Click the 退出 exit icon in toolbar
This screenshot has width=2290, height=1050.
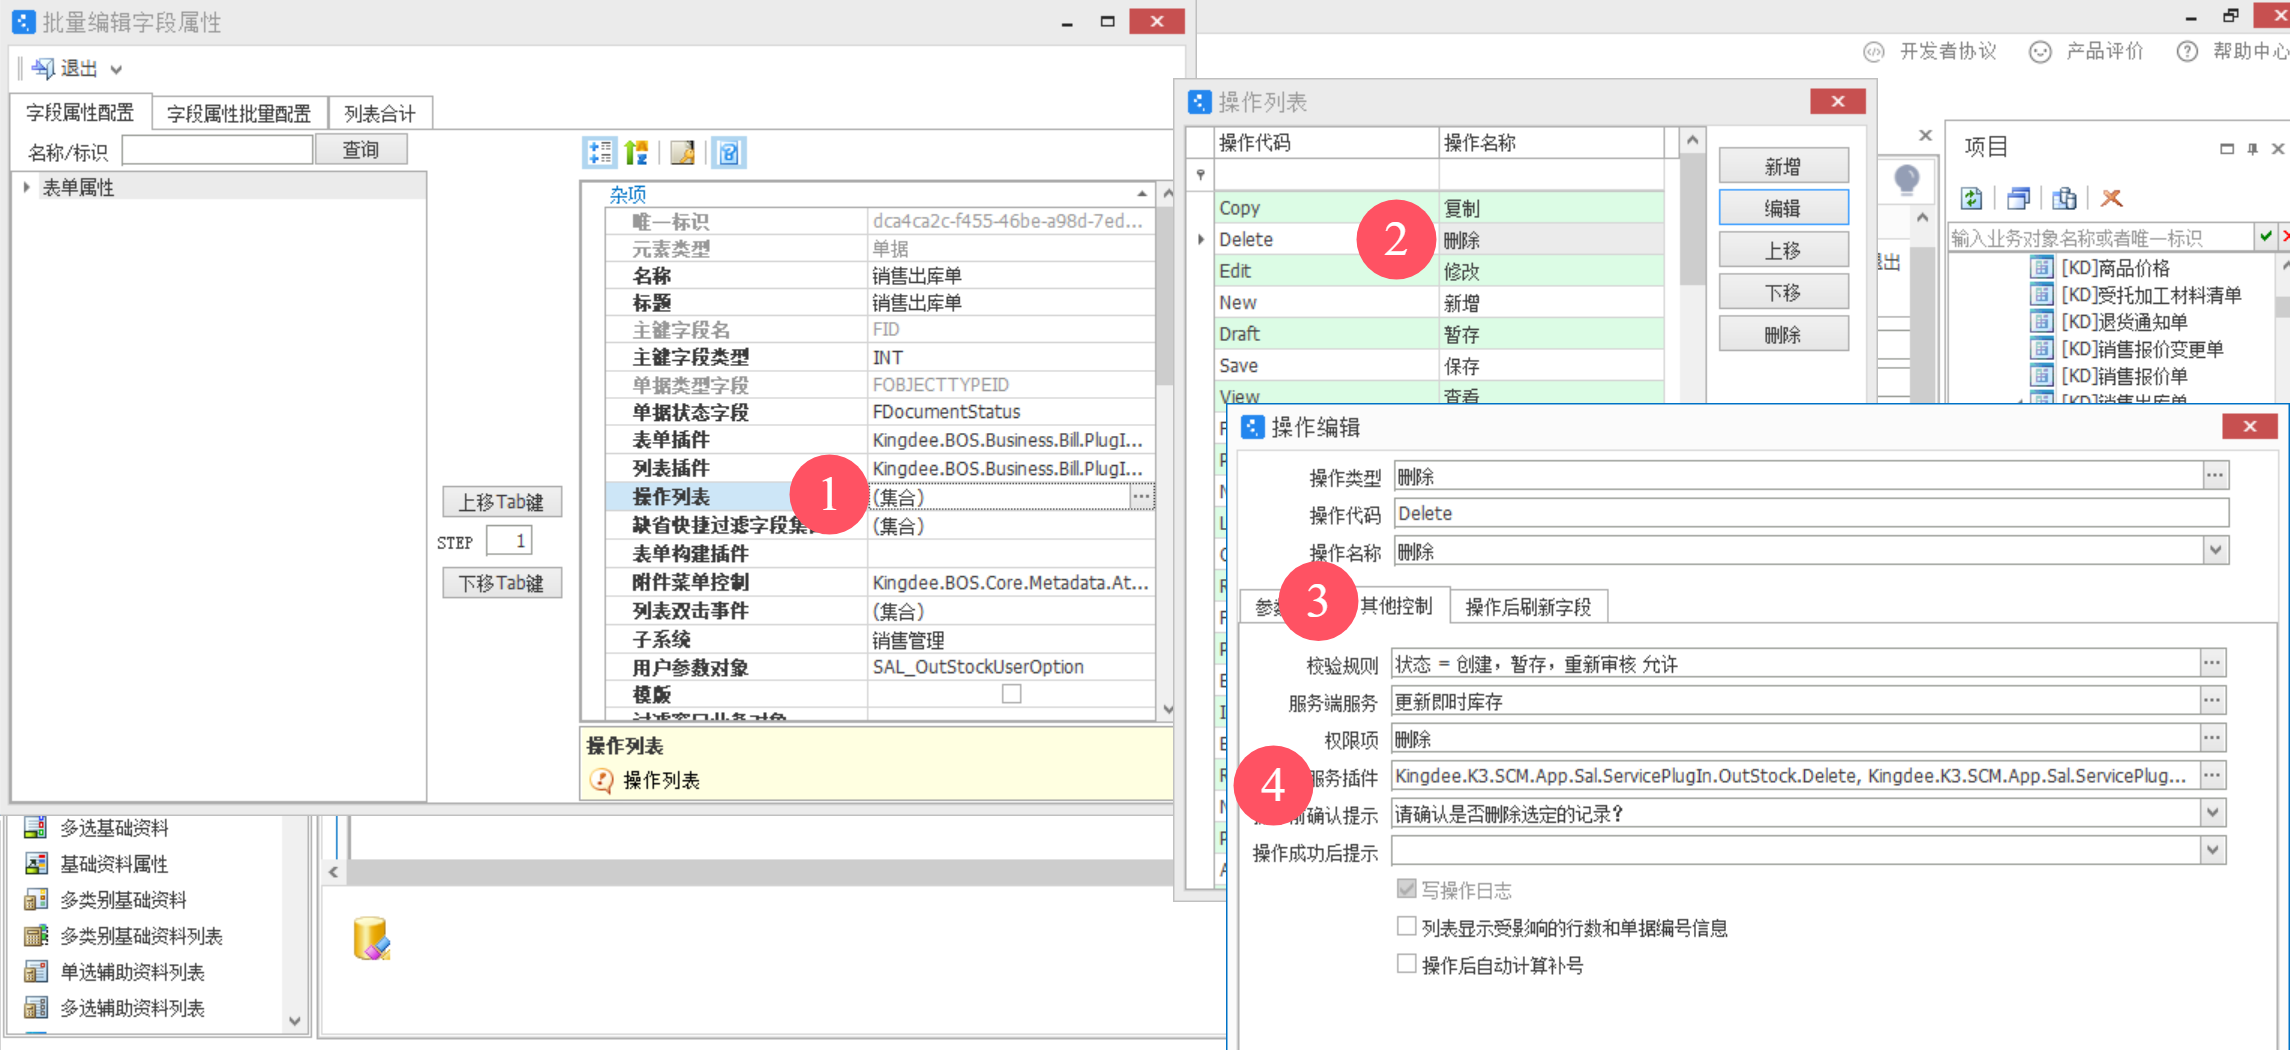(43, 68)
